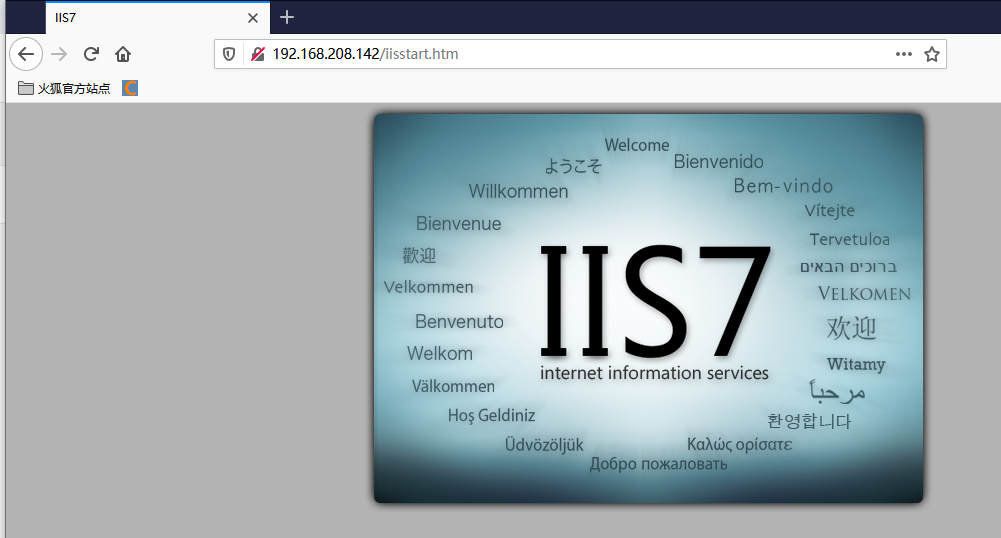The height and width of the screenshot is (538, 1001).
Task: Click the 'Welkom' text
Action: tap(440, 353)
